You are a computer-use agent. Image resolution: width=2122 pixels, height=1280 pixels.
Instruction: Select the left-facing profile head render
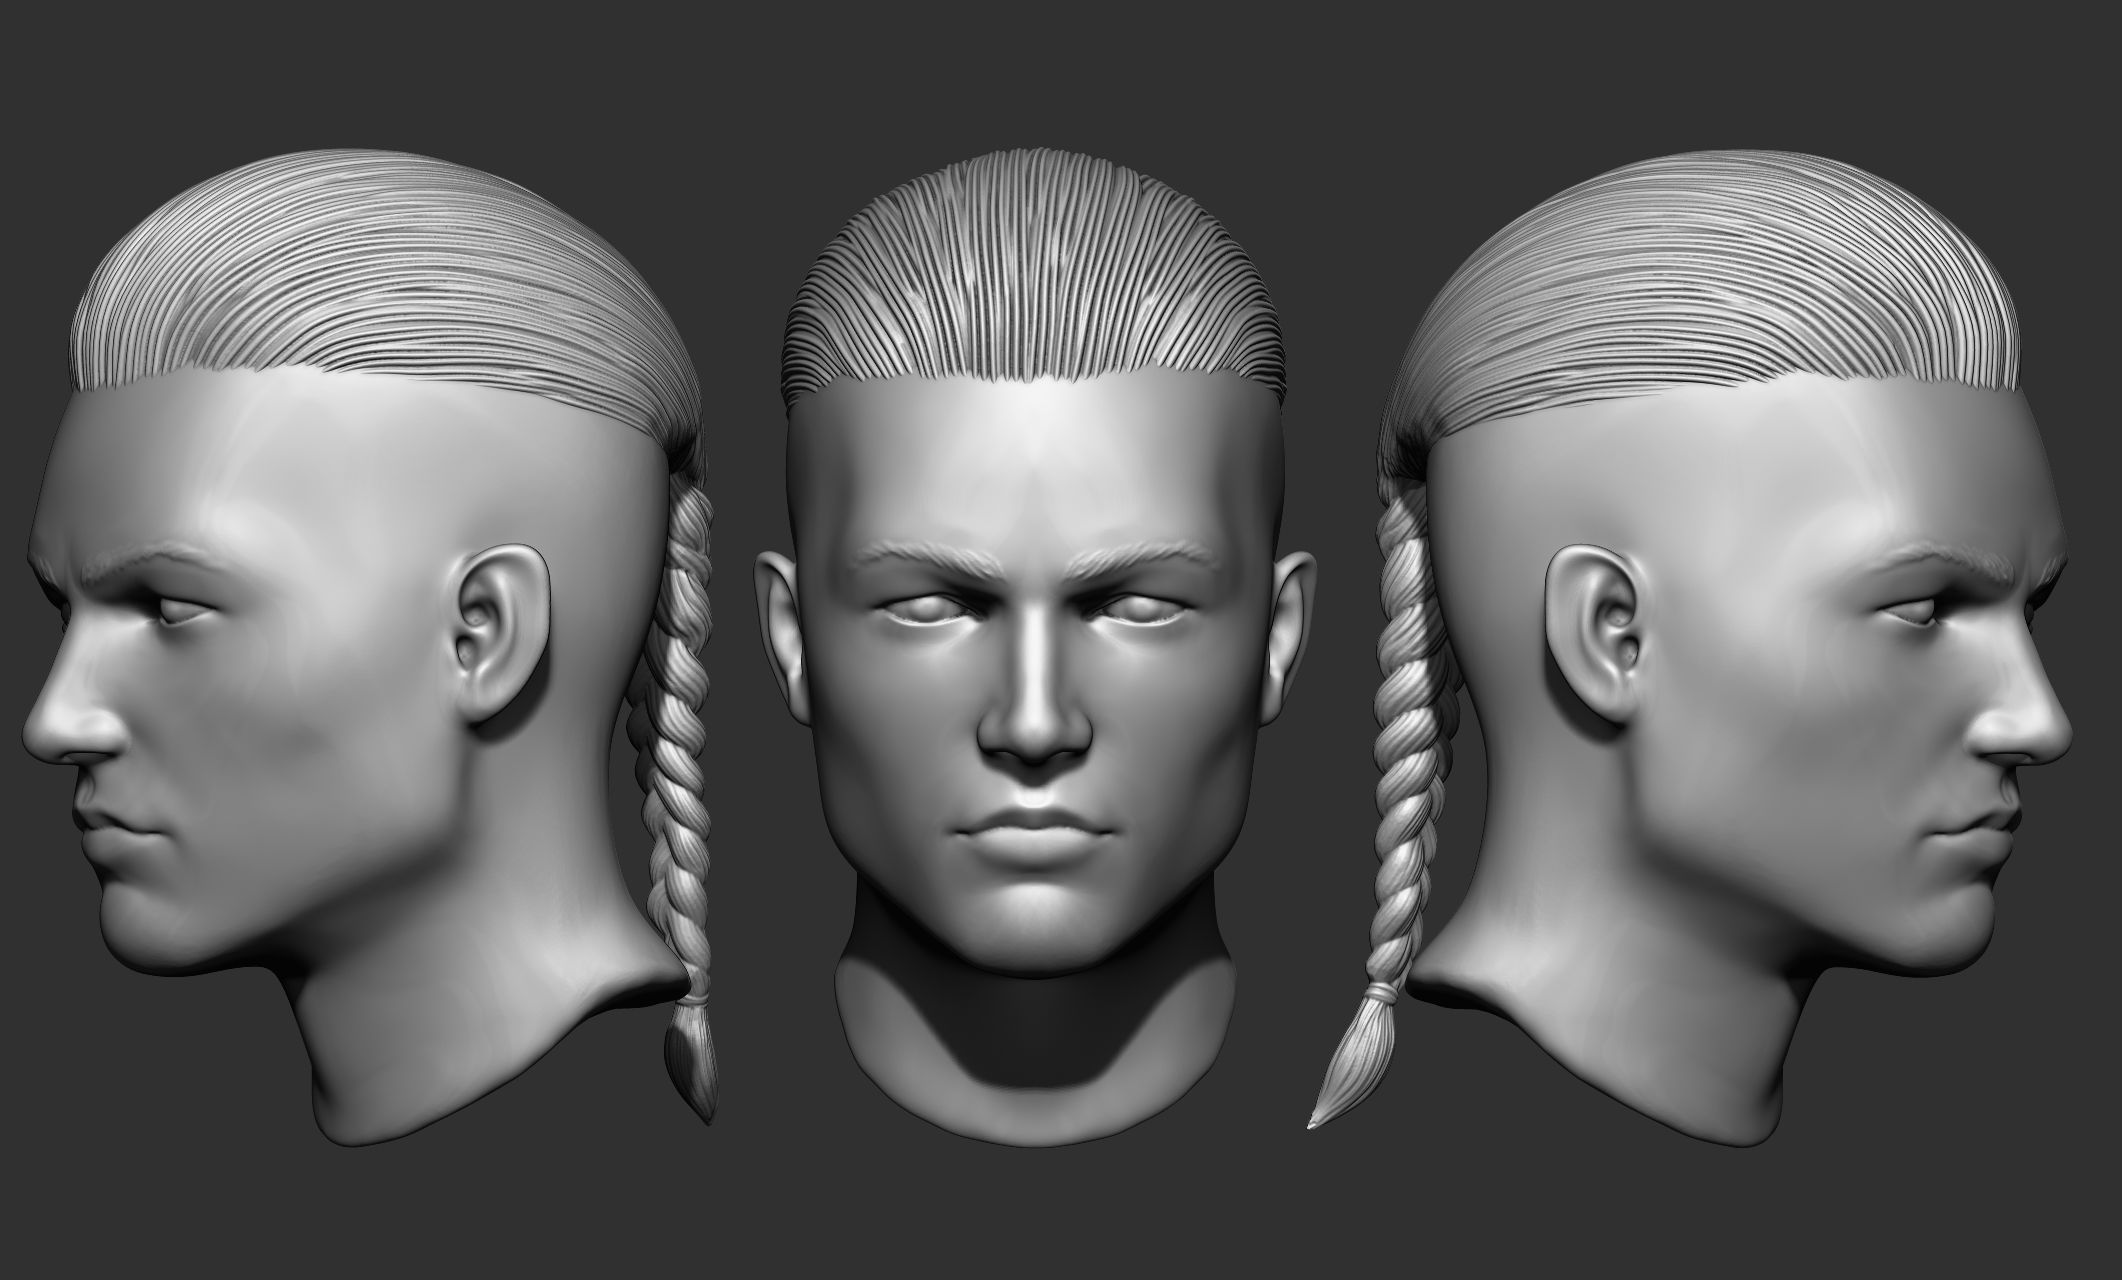tap(370, 648)
